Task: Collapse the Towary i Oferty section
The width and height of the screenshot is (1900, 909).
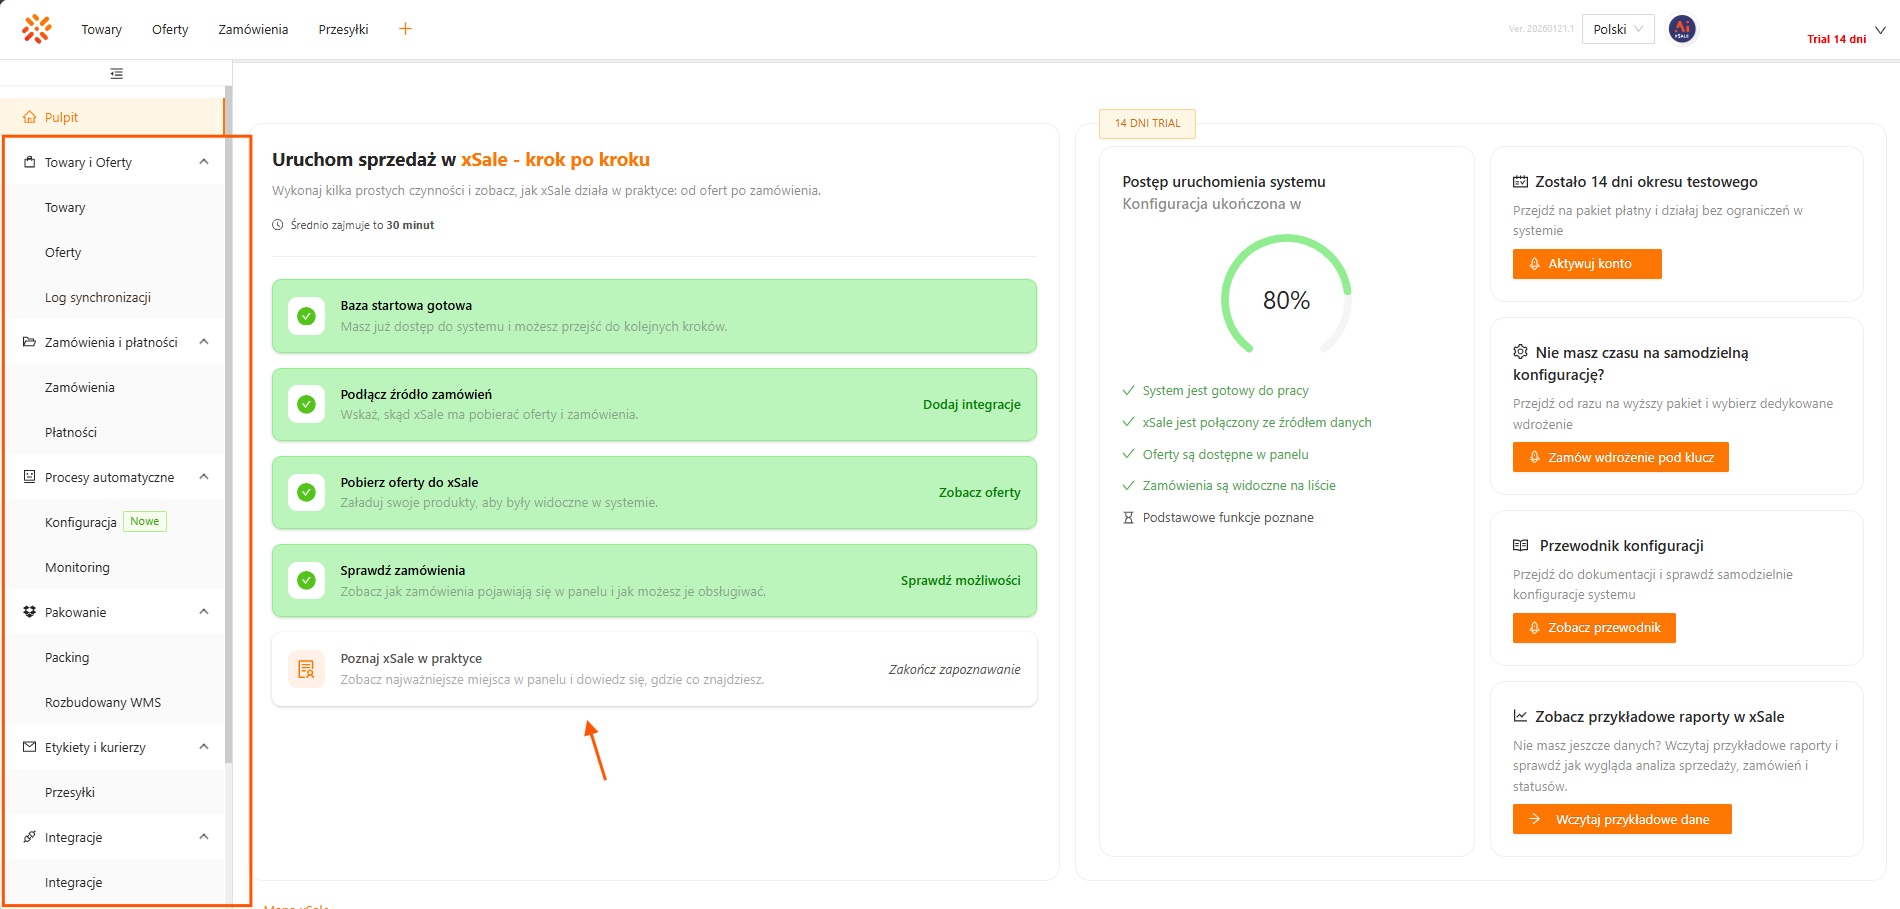Action: 204,162
